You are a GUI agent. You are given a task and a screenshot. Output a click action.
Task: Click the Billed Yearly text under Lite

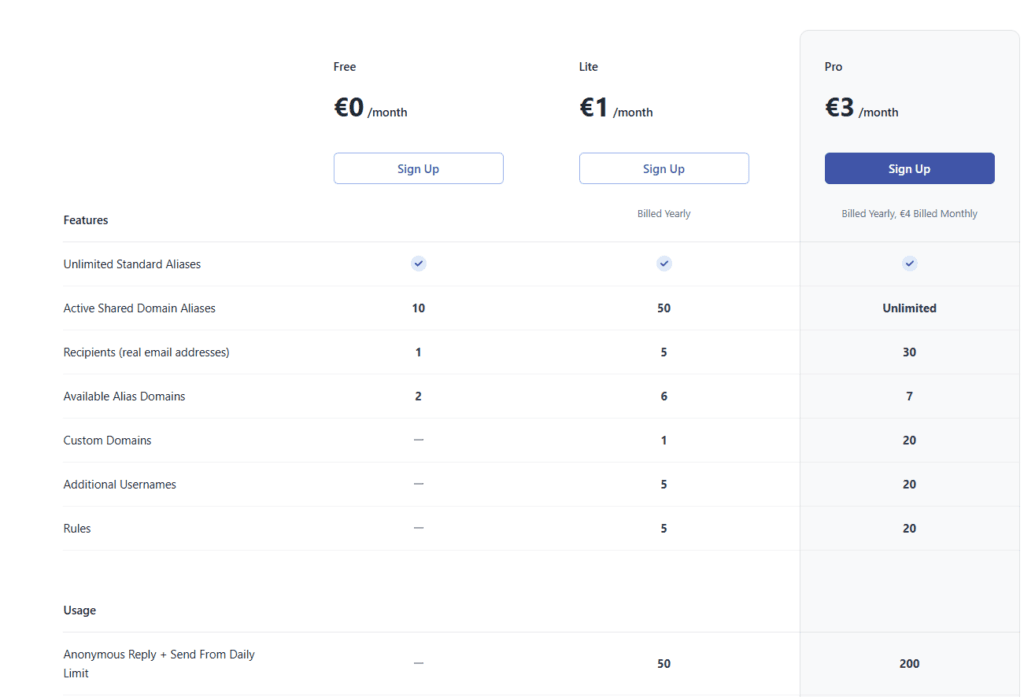pos(664,214)
